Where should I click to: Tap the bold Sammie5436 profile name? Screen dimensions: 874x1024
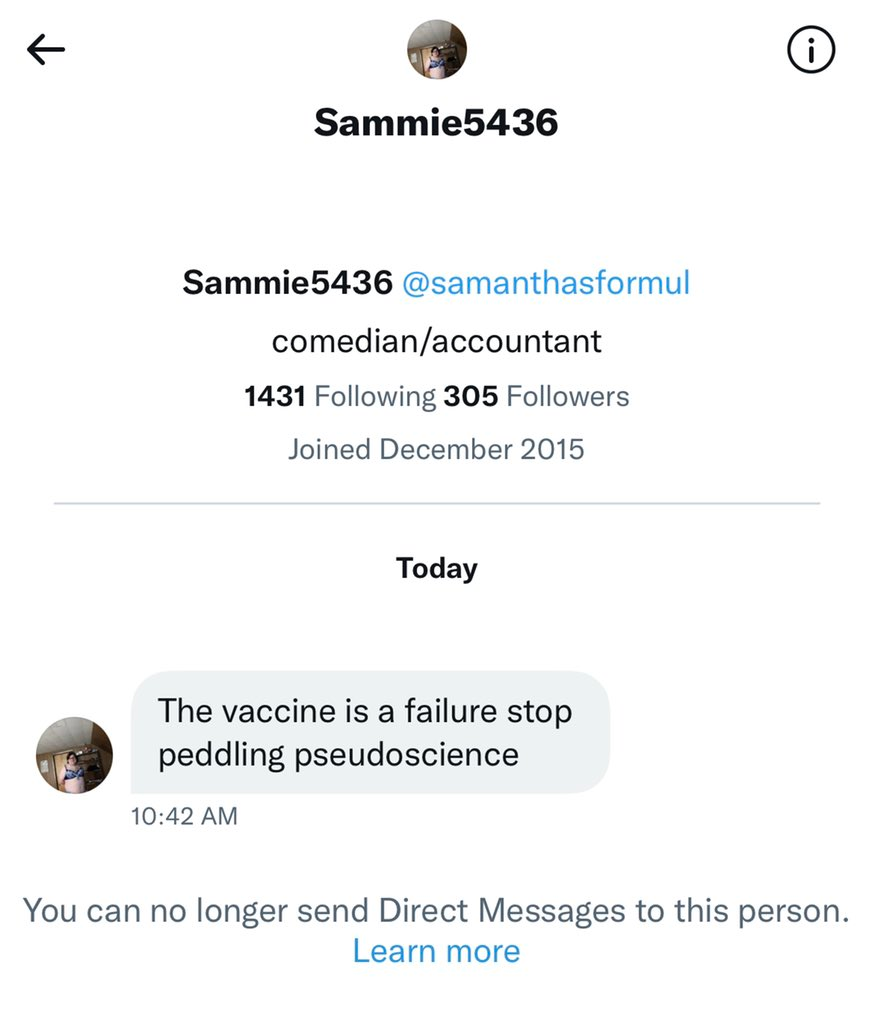(x=287, y=283)
